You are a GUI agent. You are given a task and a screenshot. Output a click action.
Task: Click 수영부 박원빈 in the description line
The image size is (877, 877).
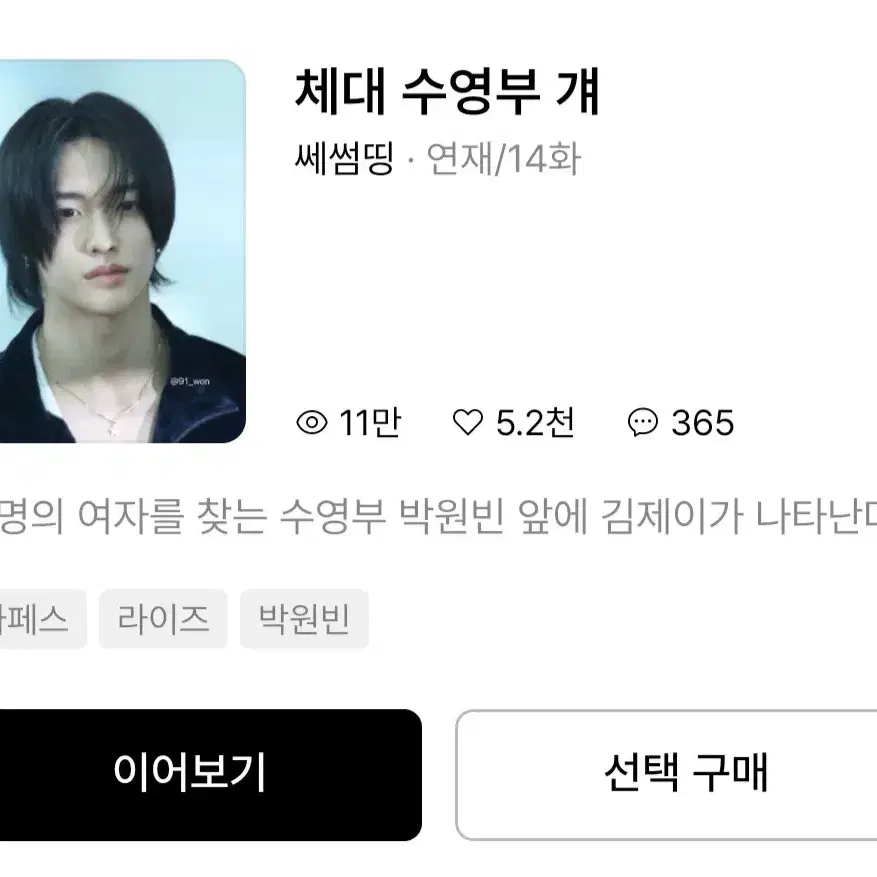pyautogui.click(x=392, y=516)
